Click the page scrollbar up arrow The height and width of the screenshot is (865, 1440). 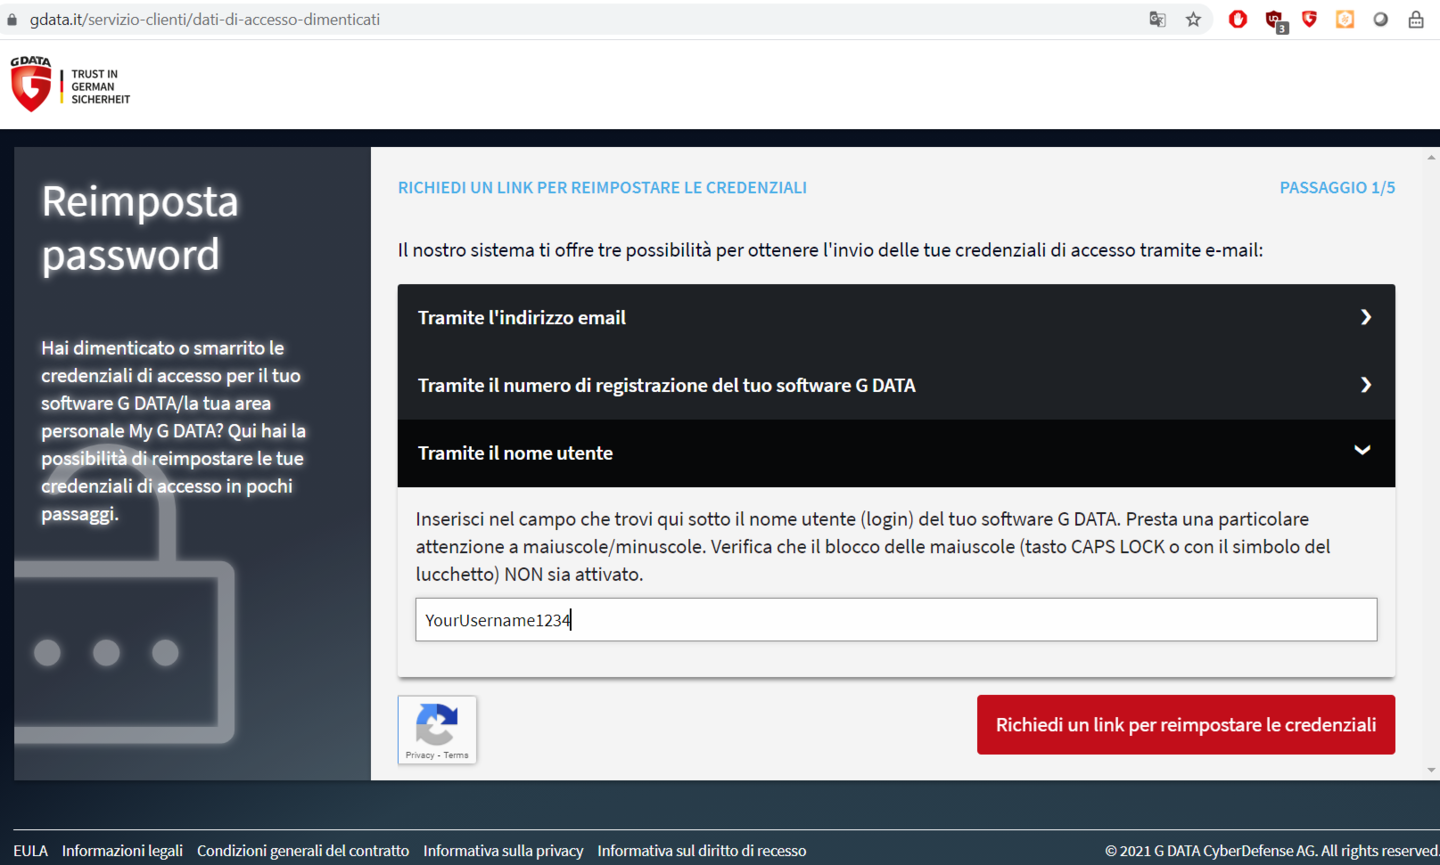1431,157
